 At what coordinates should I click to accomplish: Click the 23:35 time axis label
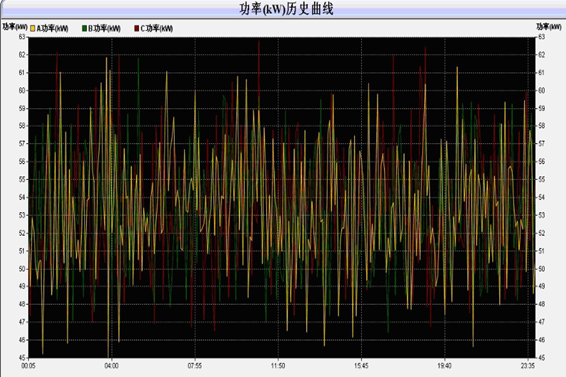point(528,366)
